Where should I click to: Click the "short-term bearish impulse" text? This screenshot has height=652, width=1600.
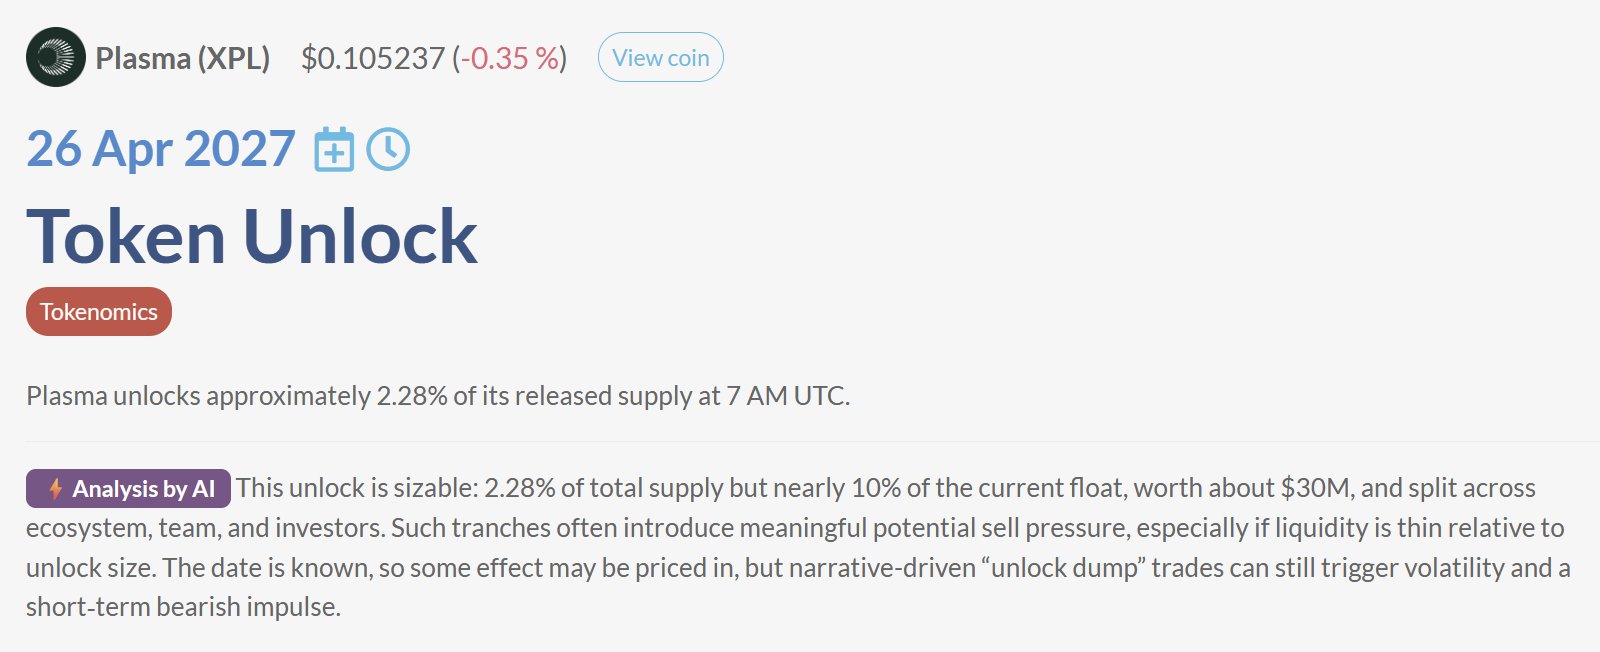click(182, 607)
